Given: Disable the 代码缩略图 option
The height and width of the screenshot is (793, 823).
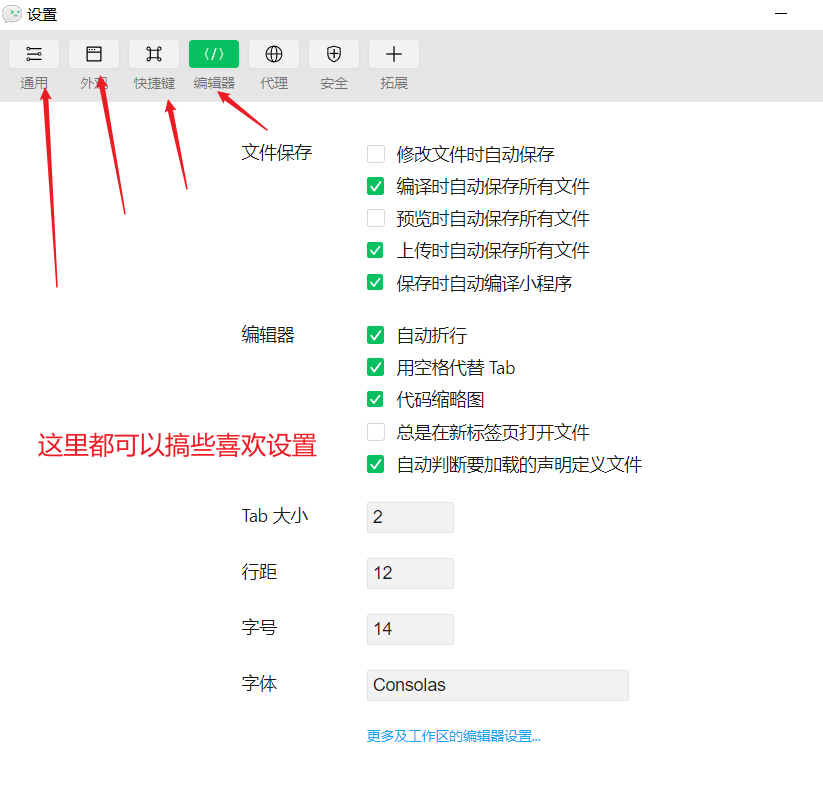Looking at the screenshot, I should (x=375, y=399).
